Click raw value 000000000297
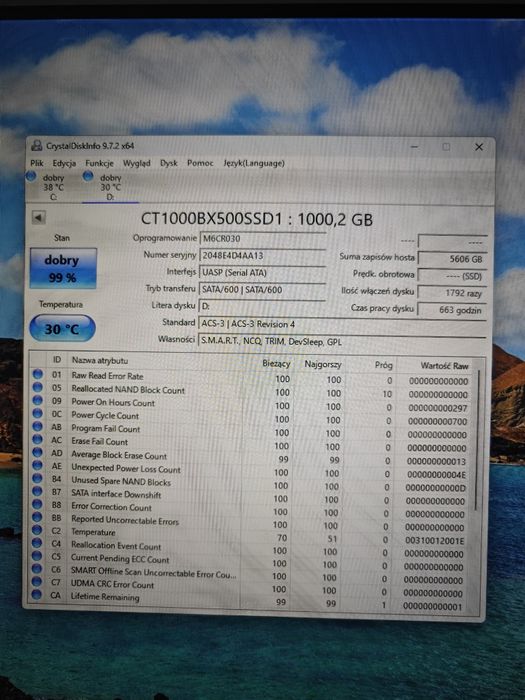The width and height of the screenshot is (525, 700). click(x=438, y=408)
